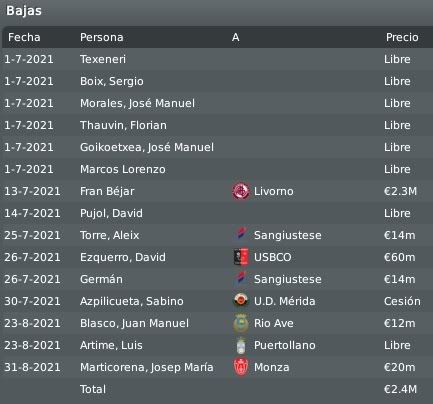The image size is (433, 404).
Task: Click the Rio Ave club crest
Action: (x=241, y=323)
